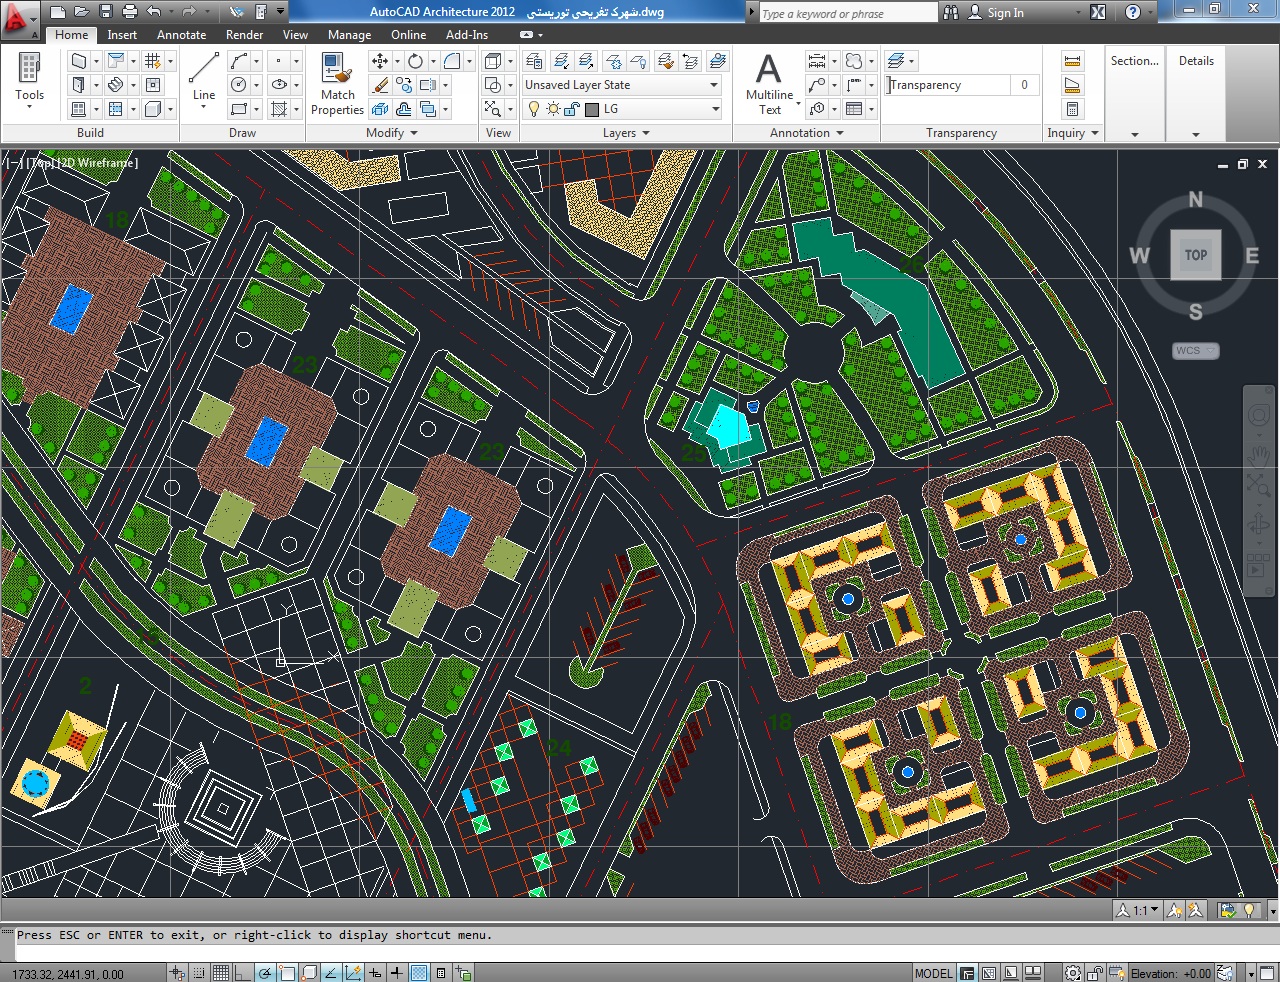The height and width of the screenshot is (982, 1280).
Task: Open the Manage ribbon tab
Action: [349, 35]
